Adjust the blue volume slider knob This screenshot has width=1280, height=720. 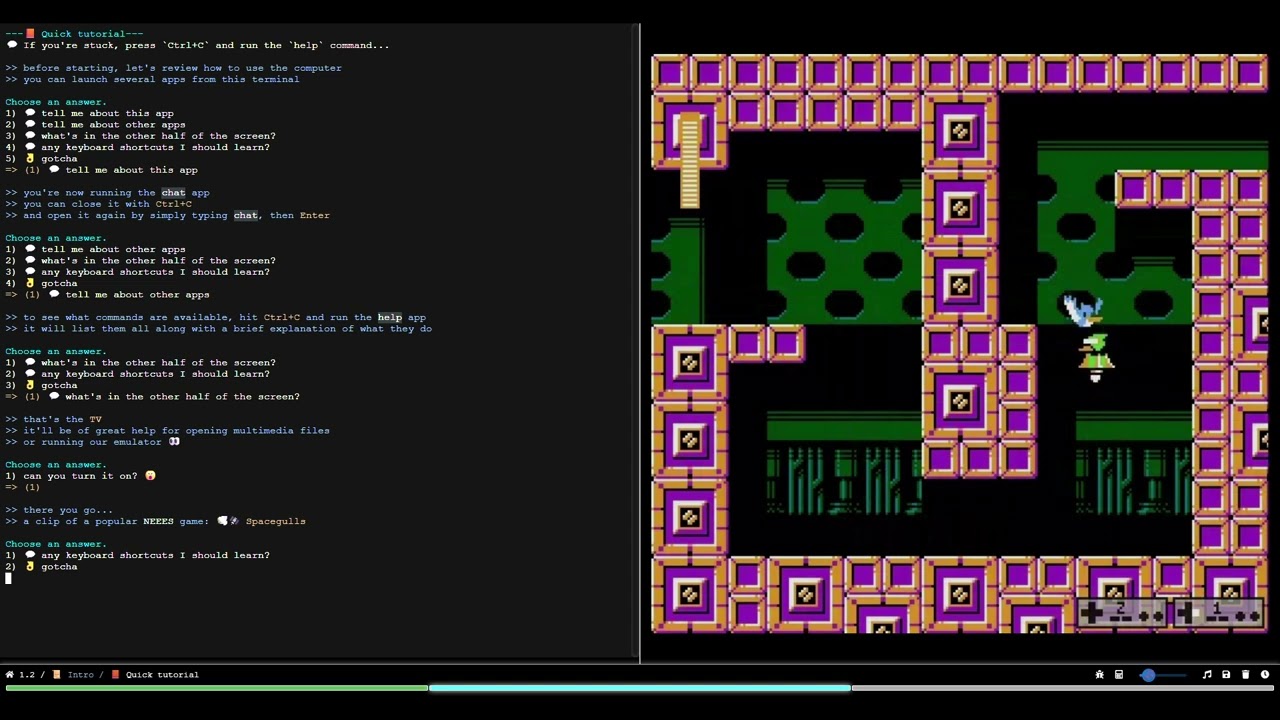1148,675
